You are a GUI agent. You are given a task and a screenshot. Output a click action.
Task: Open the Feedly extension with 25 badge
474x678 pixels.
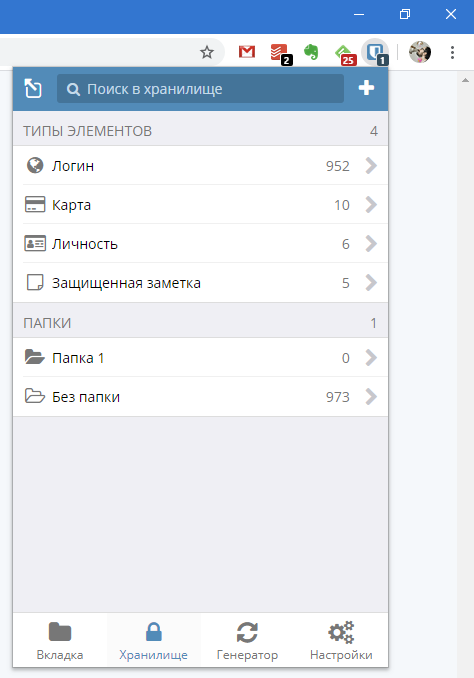pos(345,54)
